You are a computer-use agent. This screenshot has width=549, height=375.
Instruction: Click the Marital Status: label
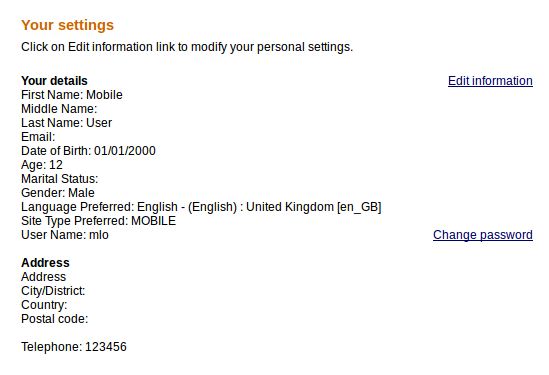60,179
